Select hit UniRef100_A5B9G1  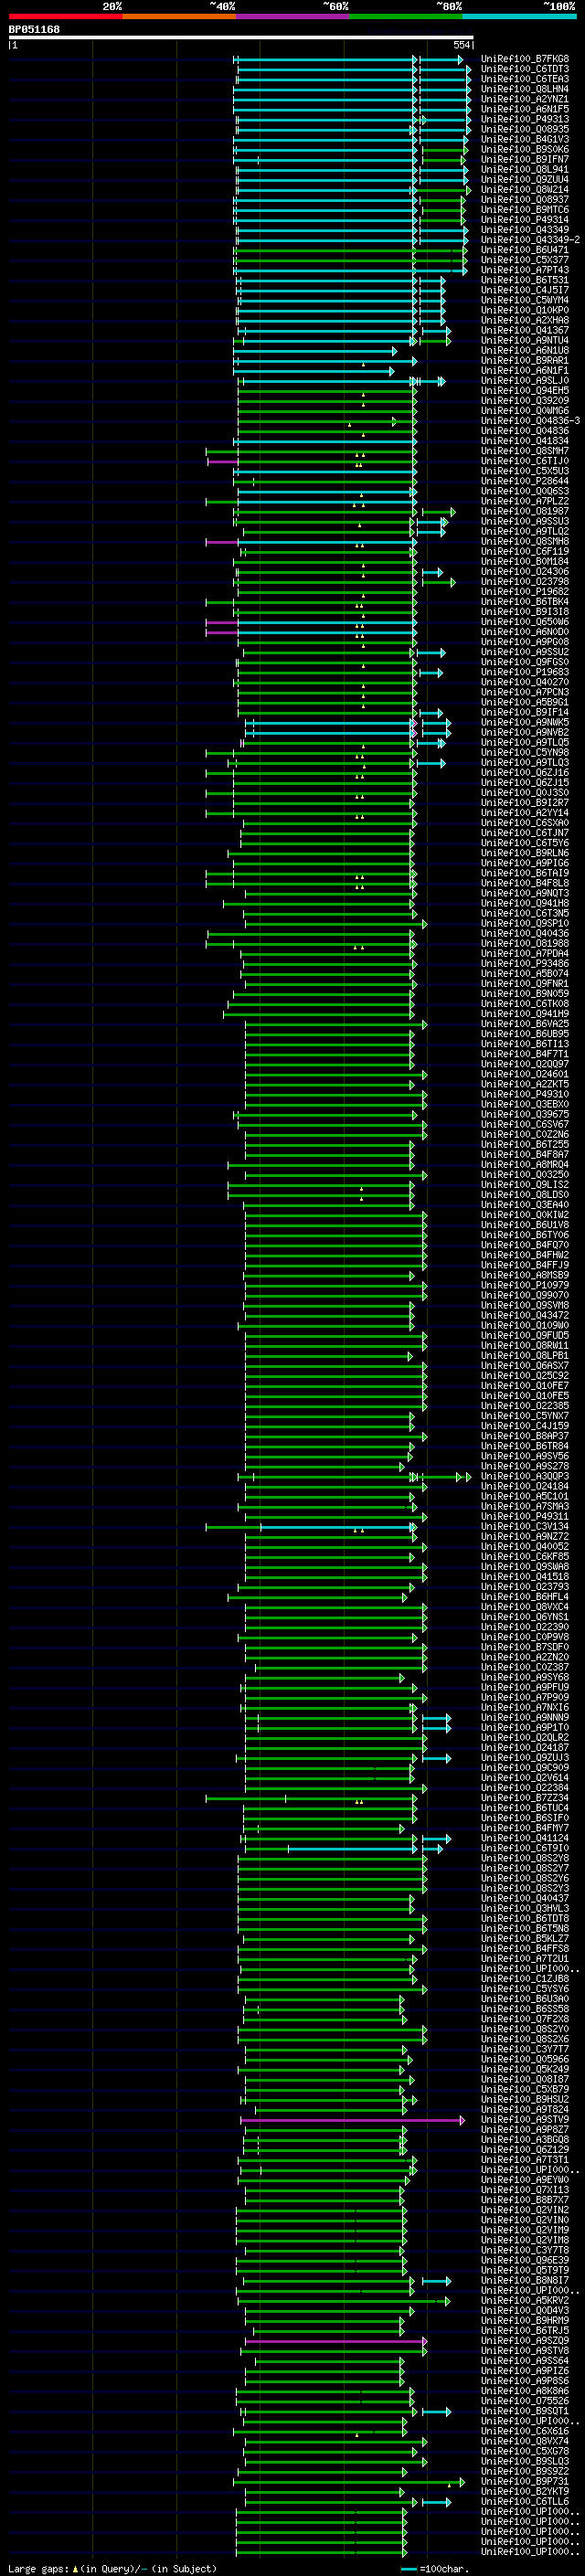point(525,702)
